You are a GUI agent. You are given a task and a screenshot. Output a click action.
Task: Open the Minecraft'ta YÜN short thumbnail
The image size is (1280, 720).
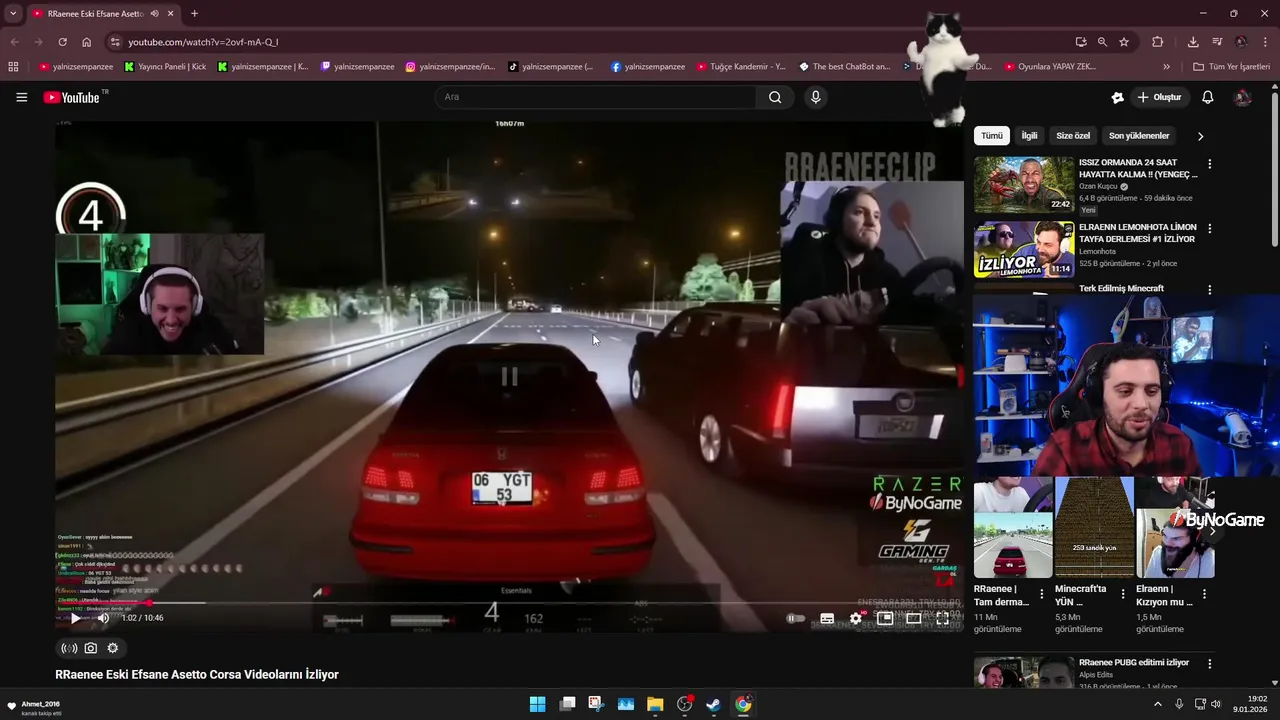(x=1094, y=527)
